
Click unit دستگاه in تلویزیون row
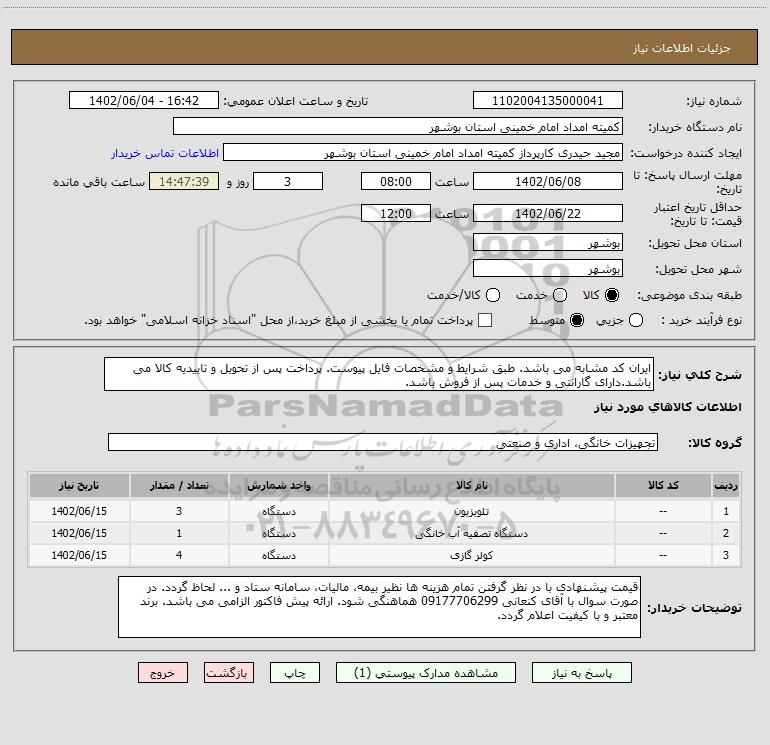278,511
